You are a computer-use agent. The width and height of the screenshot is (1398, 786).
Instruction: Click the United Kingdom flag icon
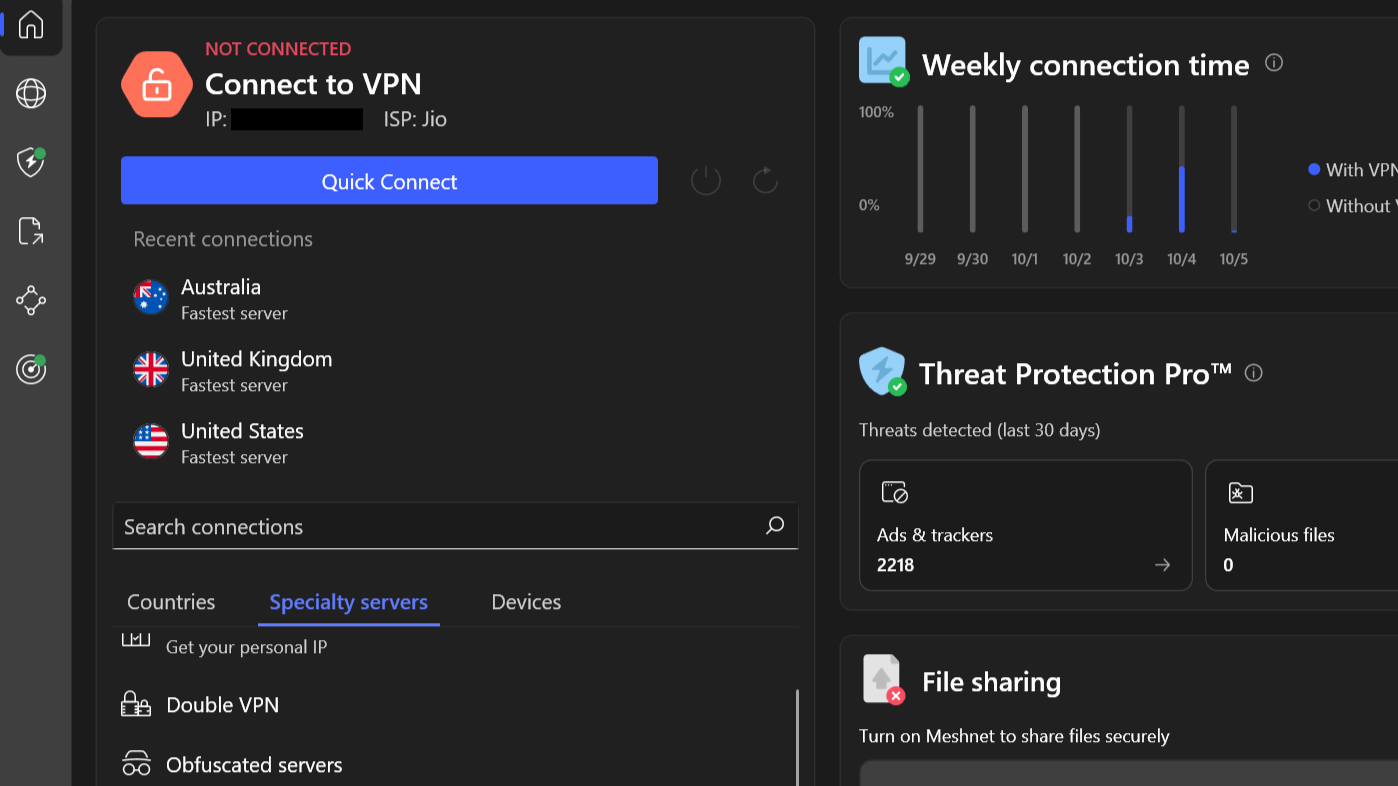[x=151, y=369]
